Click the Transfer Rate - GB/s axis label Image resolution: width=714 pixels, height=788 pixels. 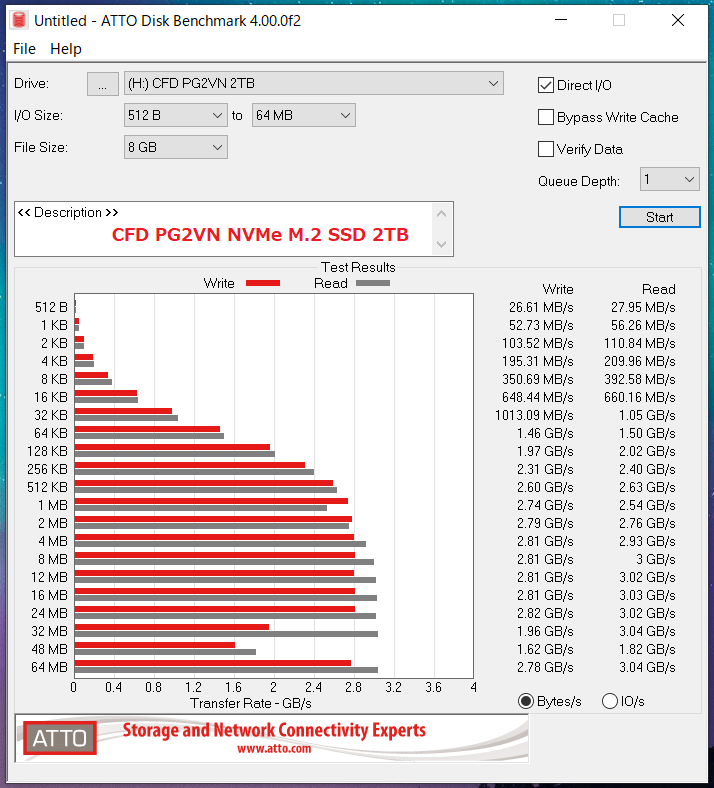[251, 703]
